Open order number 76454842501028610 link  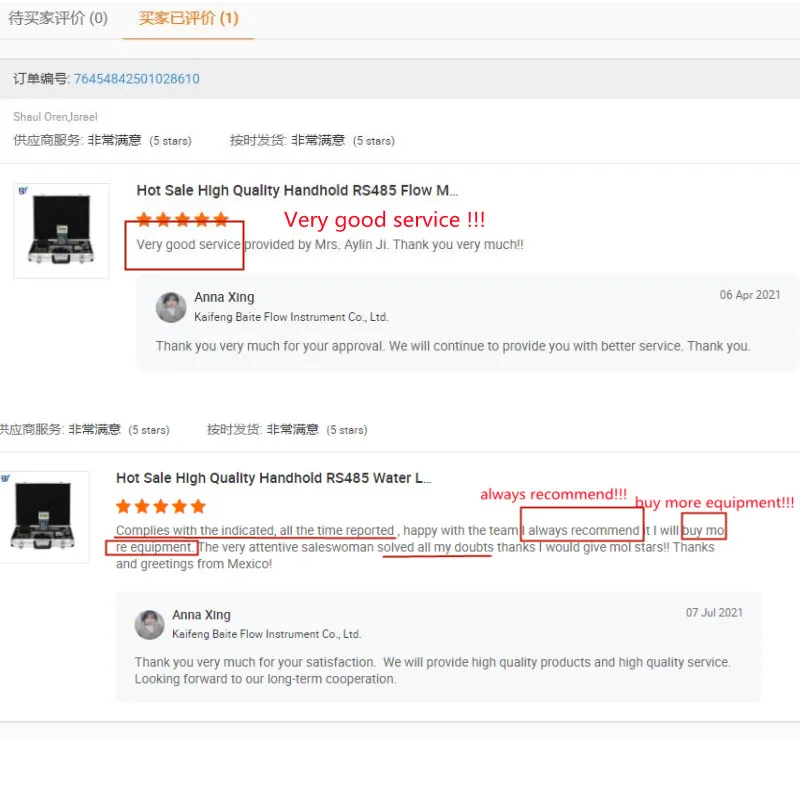tap(137, 79)
